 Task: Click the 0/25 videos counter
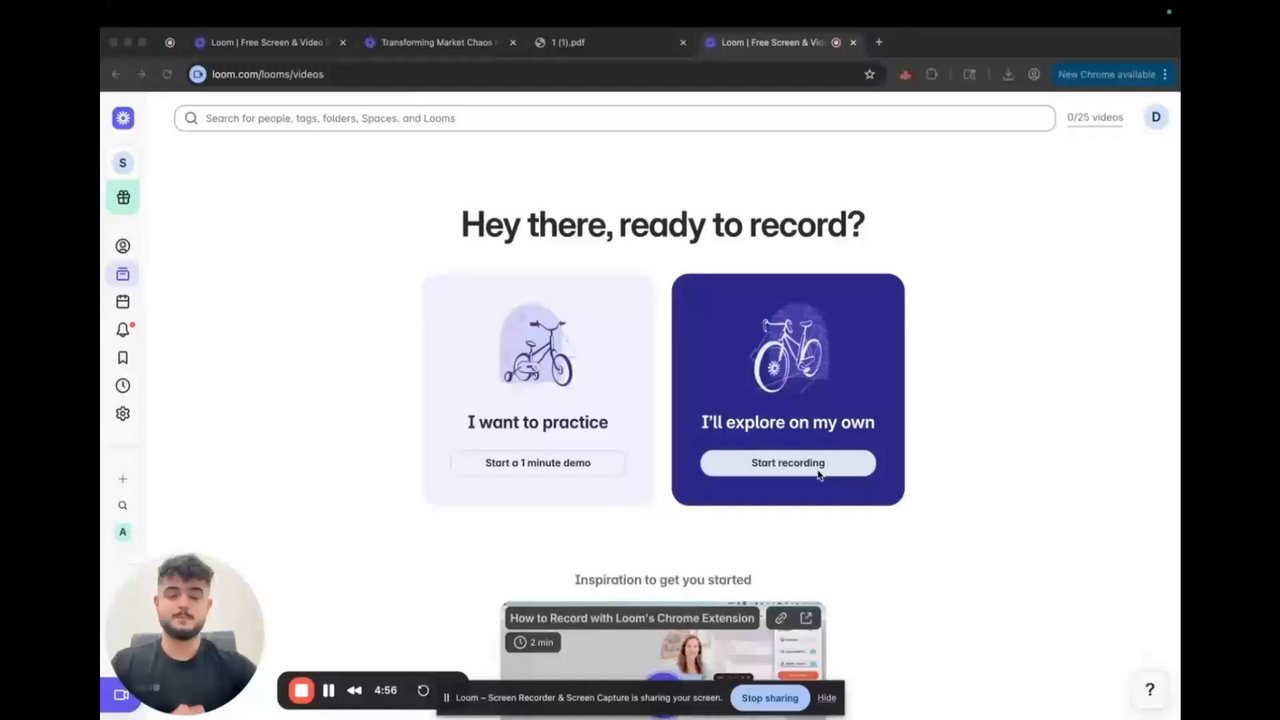1095,118
